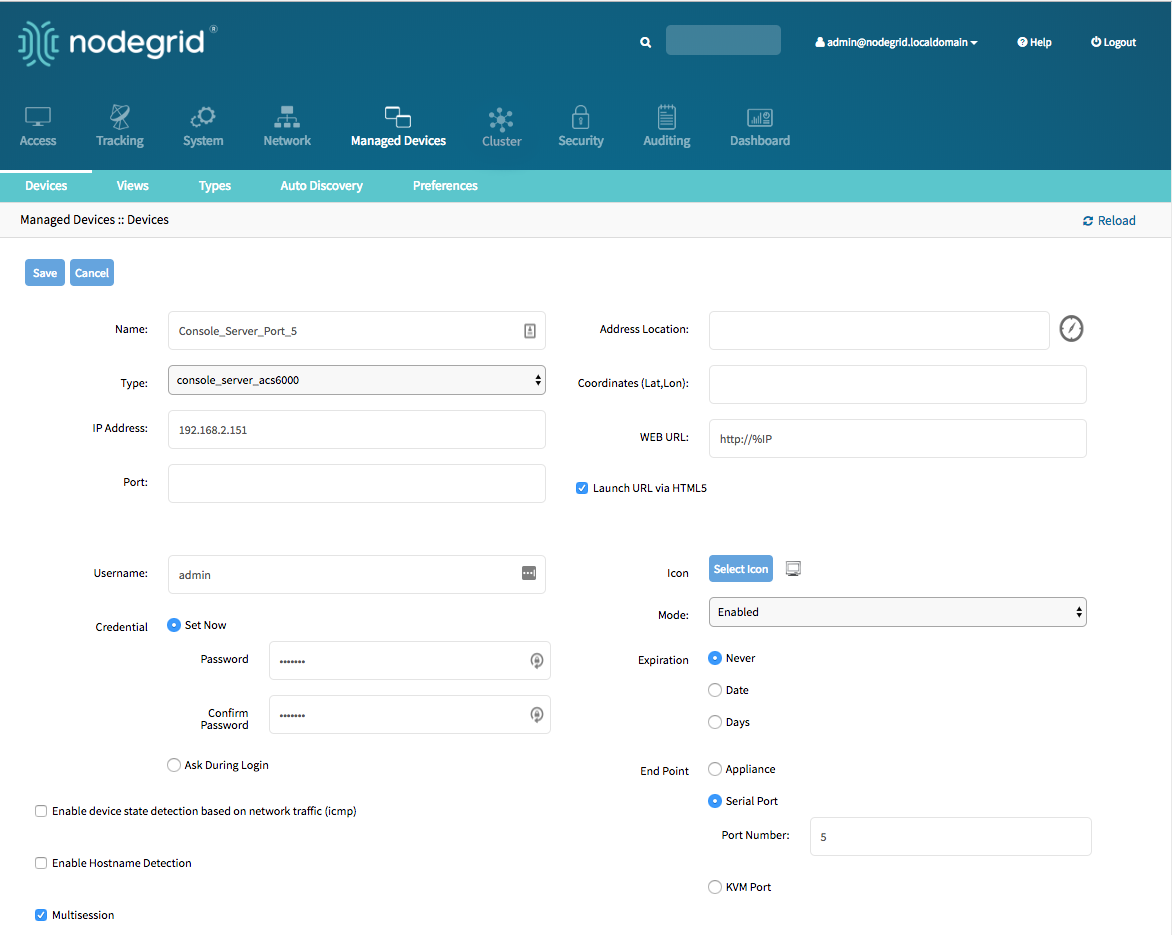Click the Port Number field
The height and width of the screenshot is (935, 1172).
pyautogui.click(x=950, y=836)
